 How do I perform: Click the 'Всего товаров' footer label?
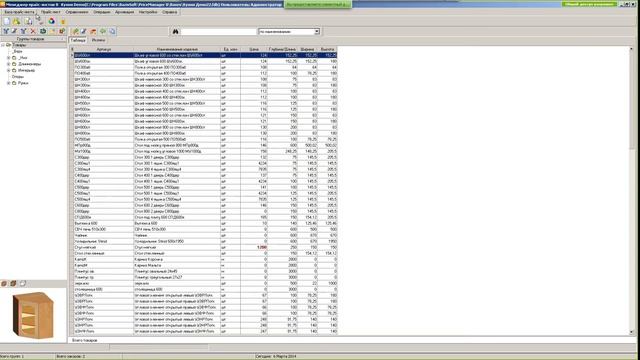(85, 340)
